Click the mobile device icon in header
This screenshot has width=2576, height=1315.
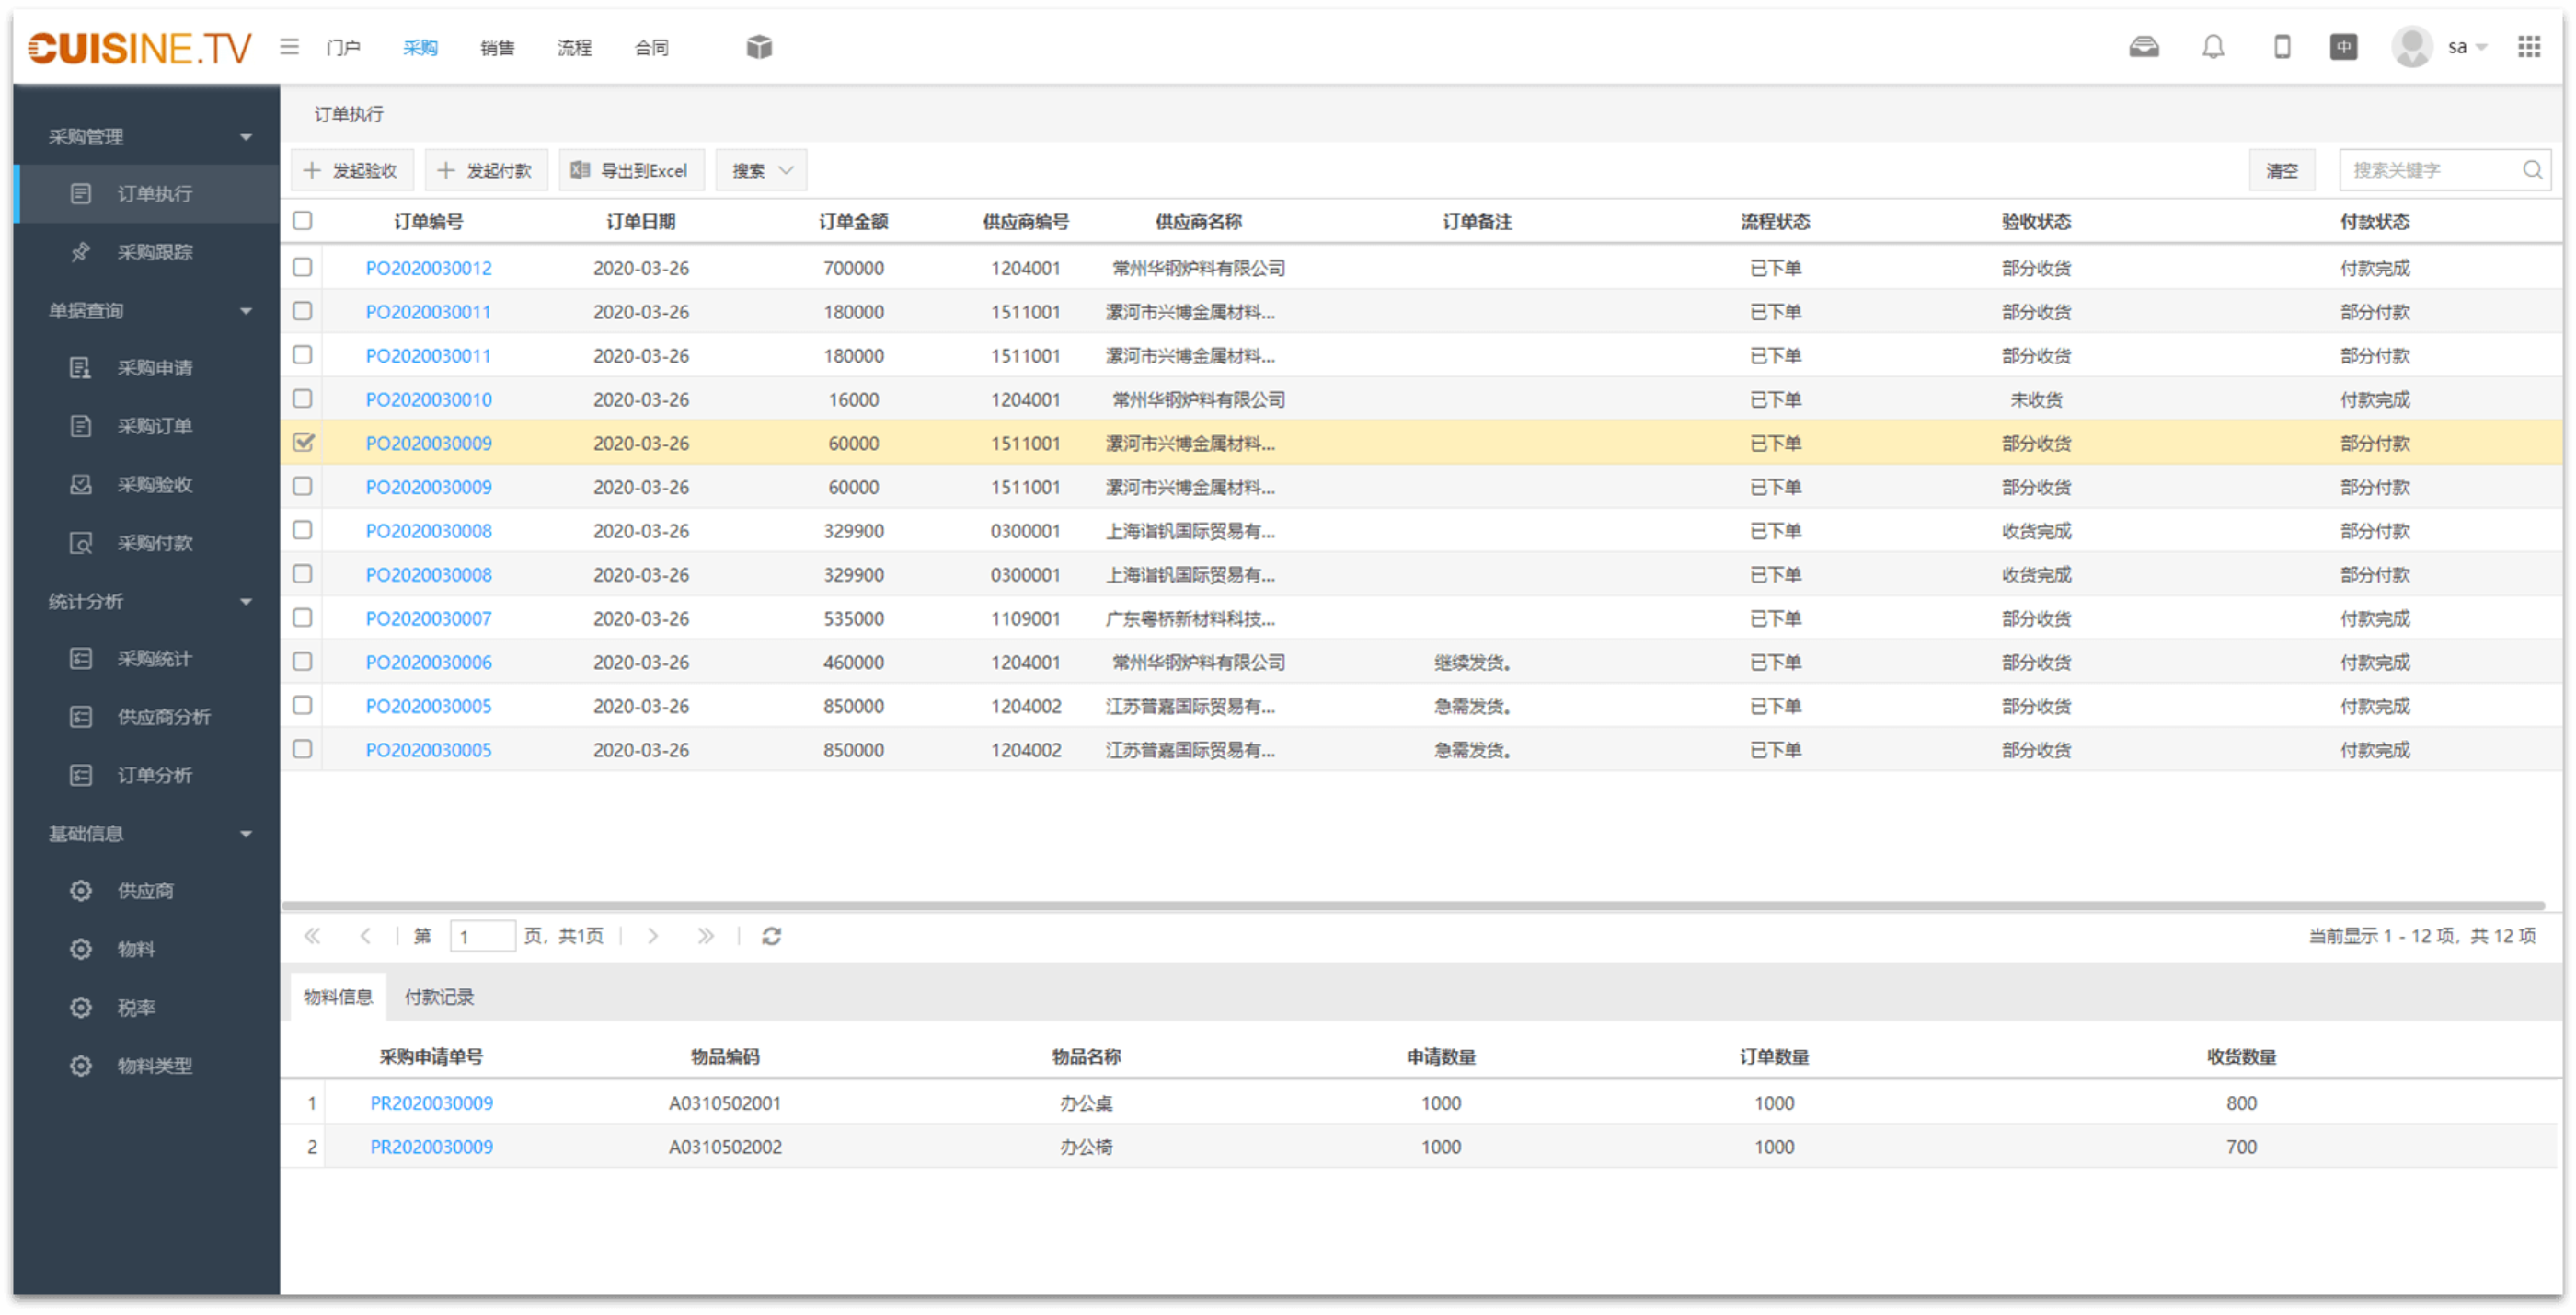click(2282, 47)
